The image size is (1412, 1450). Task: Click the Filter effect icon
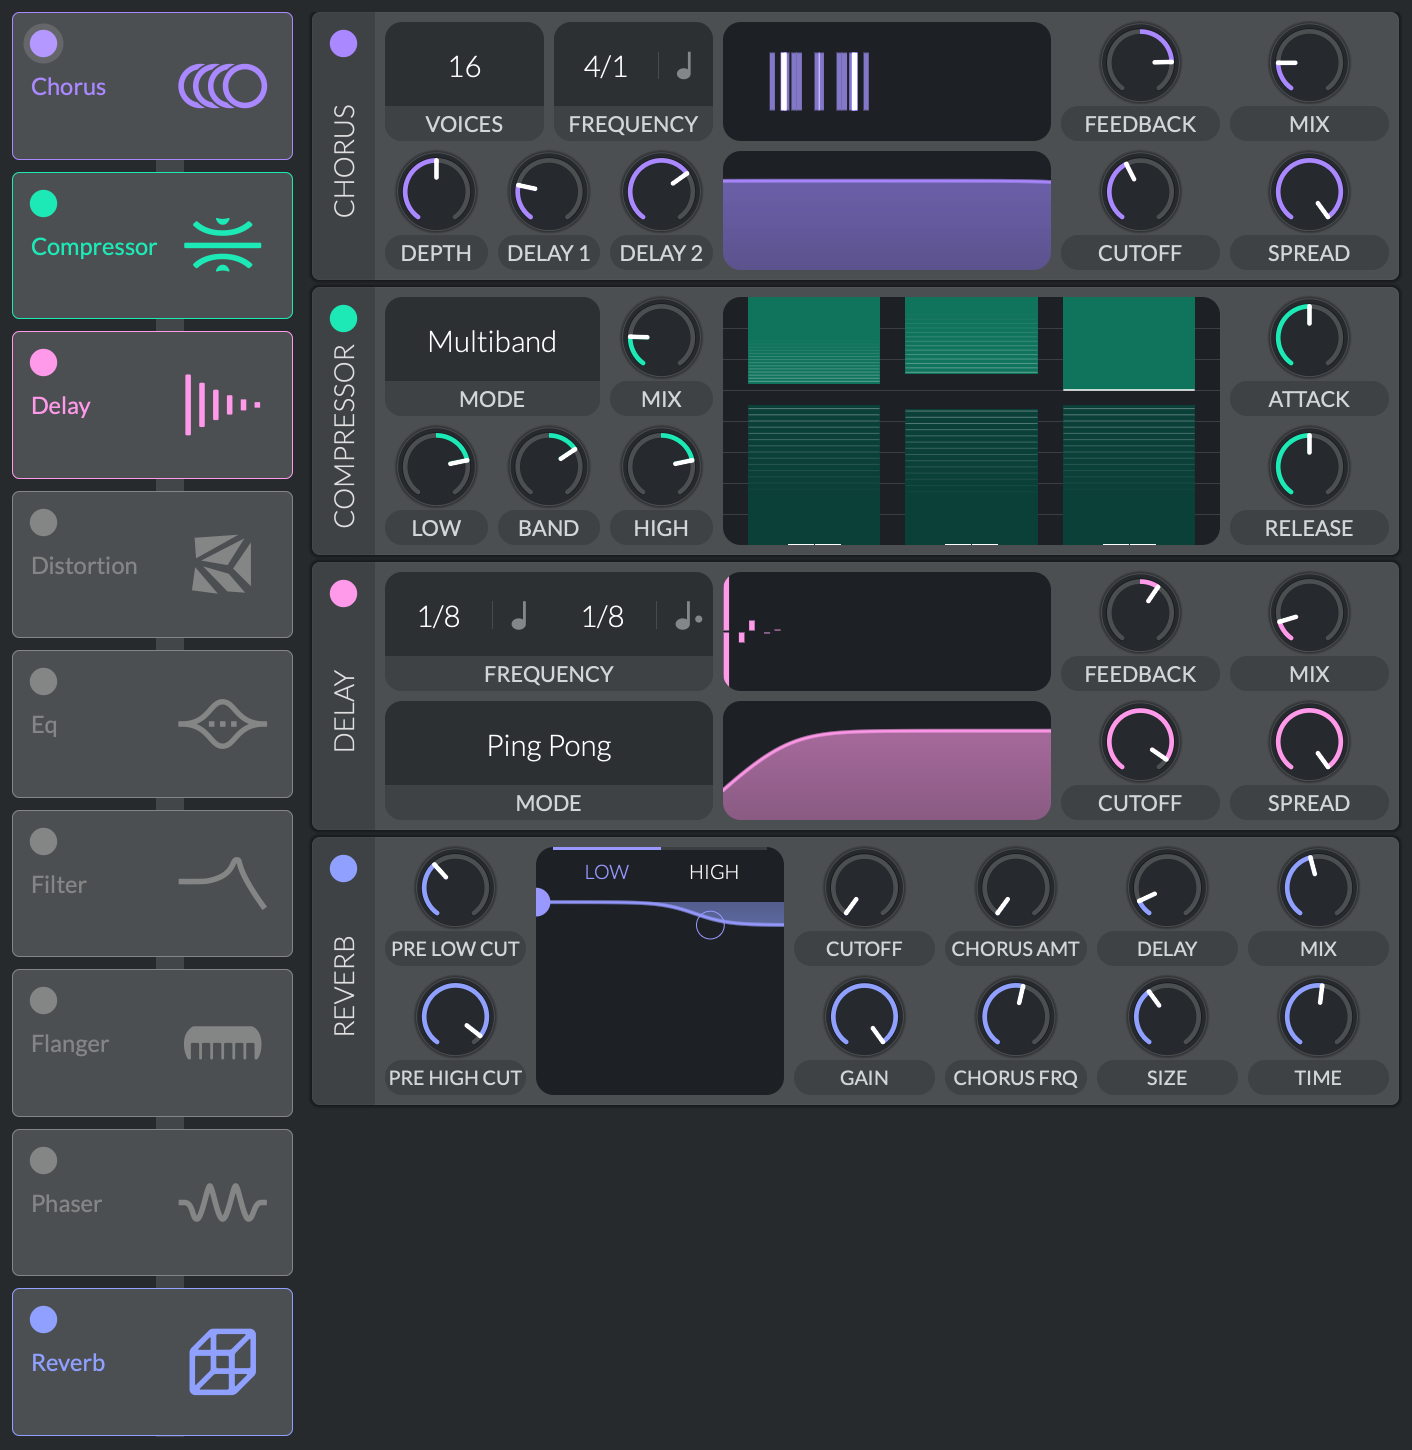pyautogui.click(x=222, y=883)
